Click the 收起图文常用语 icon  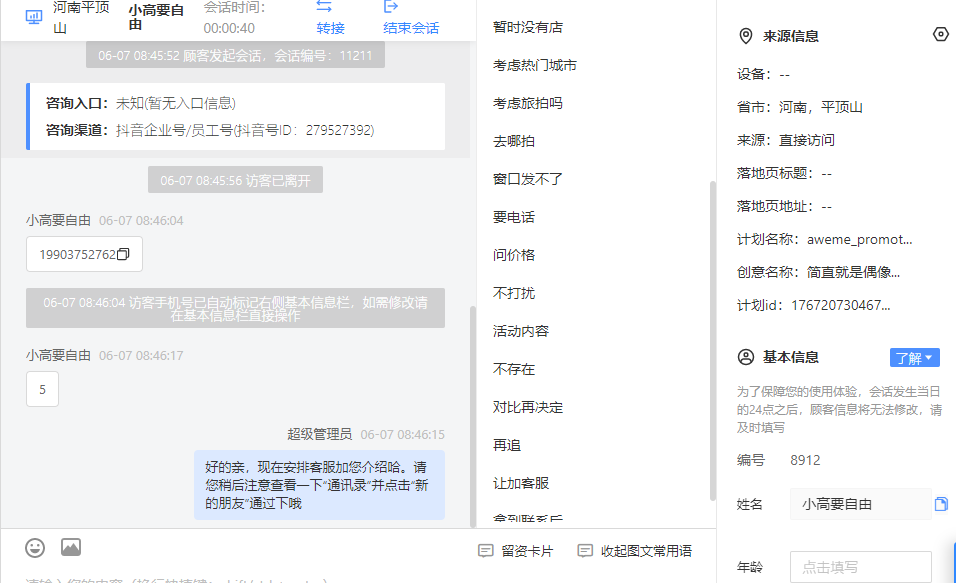(585, 551)
